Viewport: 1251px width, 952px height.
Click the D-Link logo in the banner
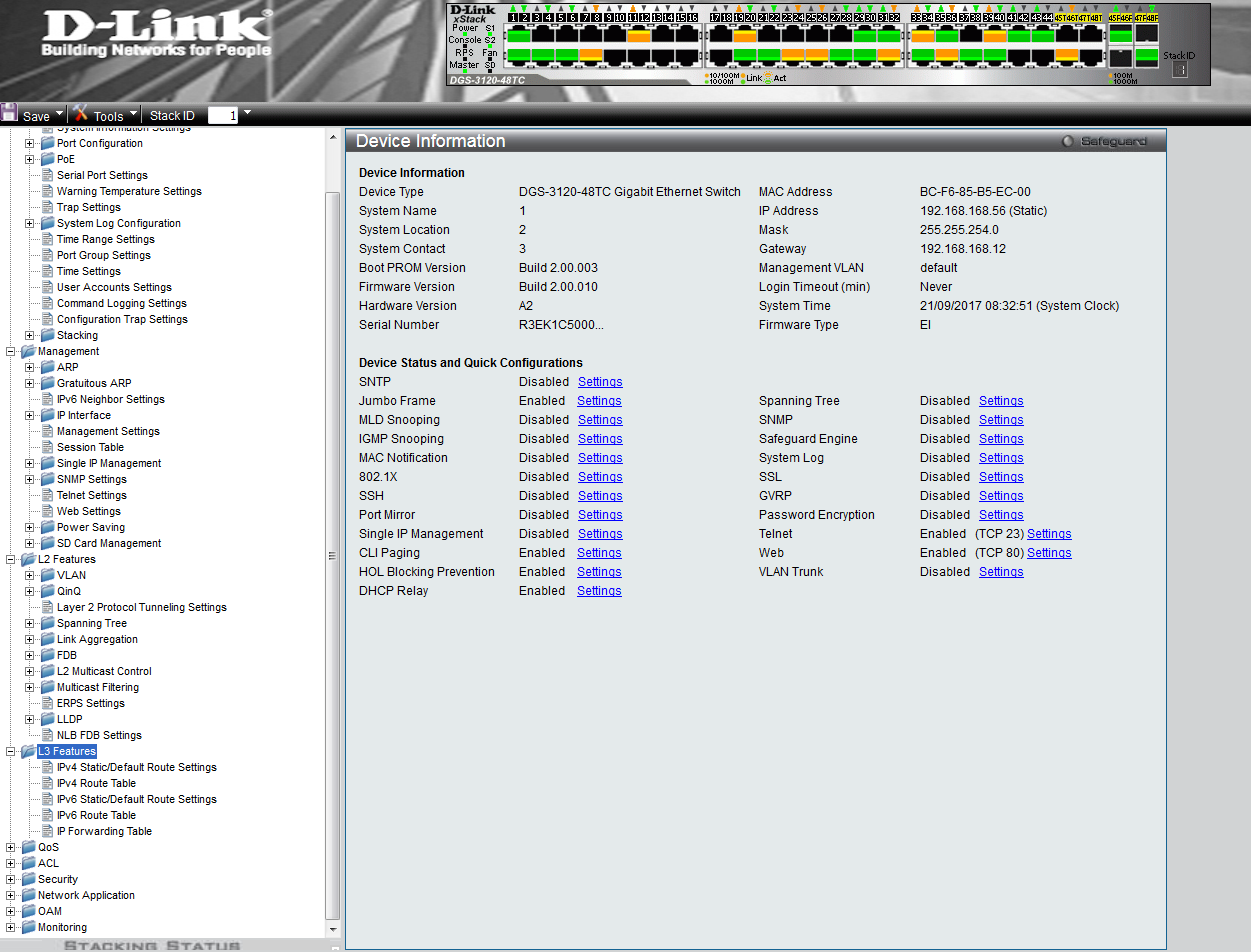pyautogui.click(x=156, y=35)
